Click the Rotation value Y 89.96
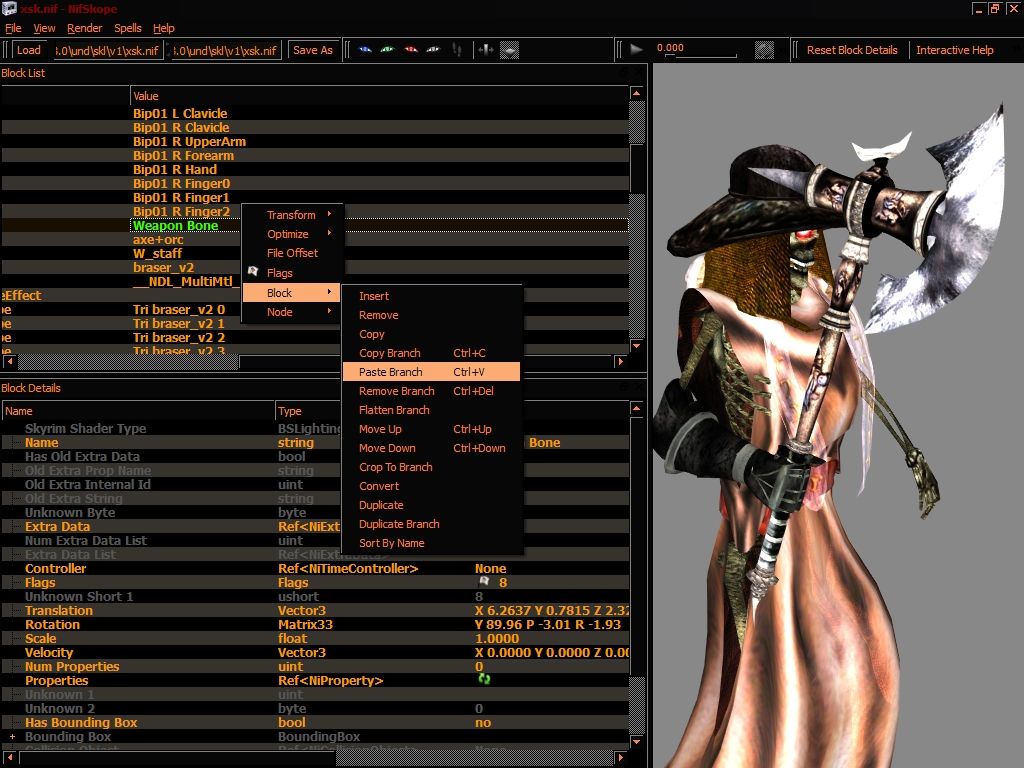 point(548,624)
